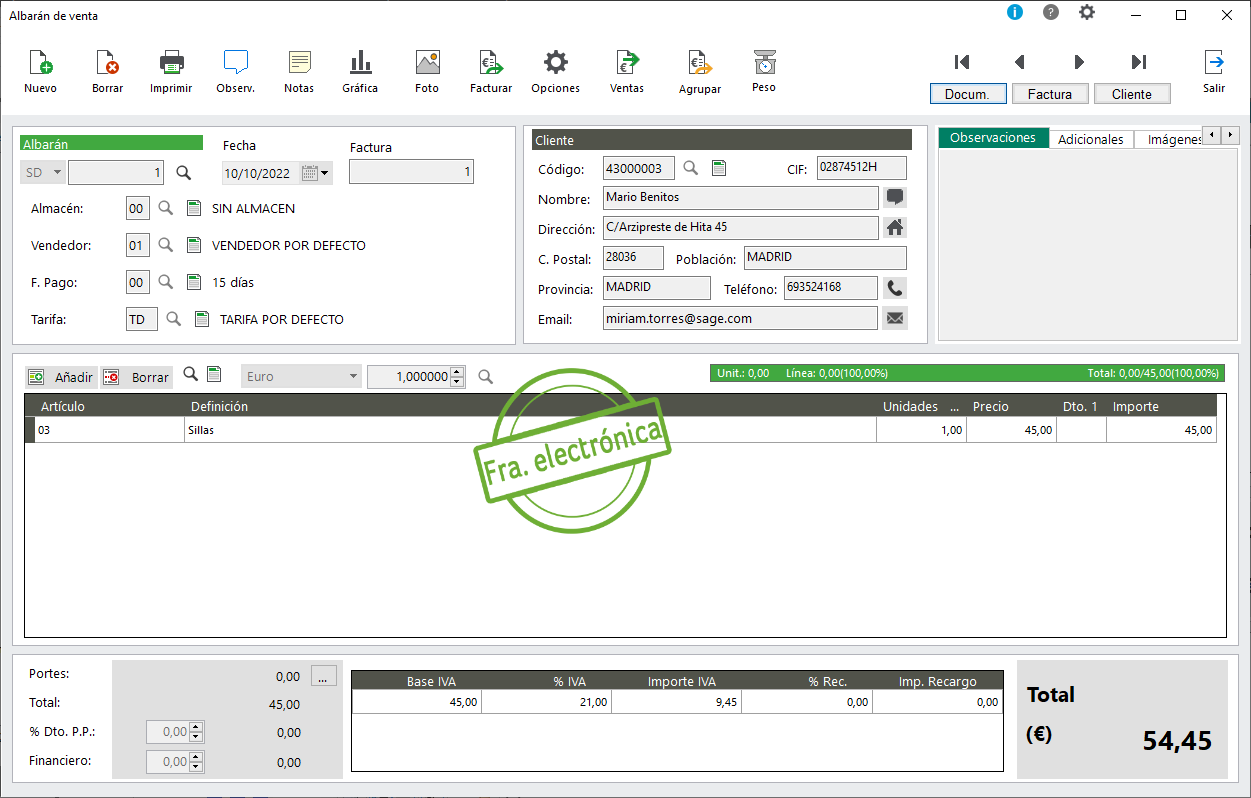Click the Imprimir printer icon
The height and width of the screenshot is (798, 1251).
click(x=171, y=64)
